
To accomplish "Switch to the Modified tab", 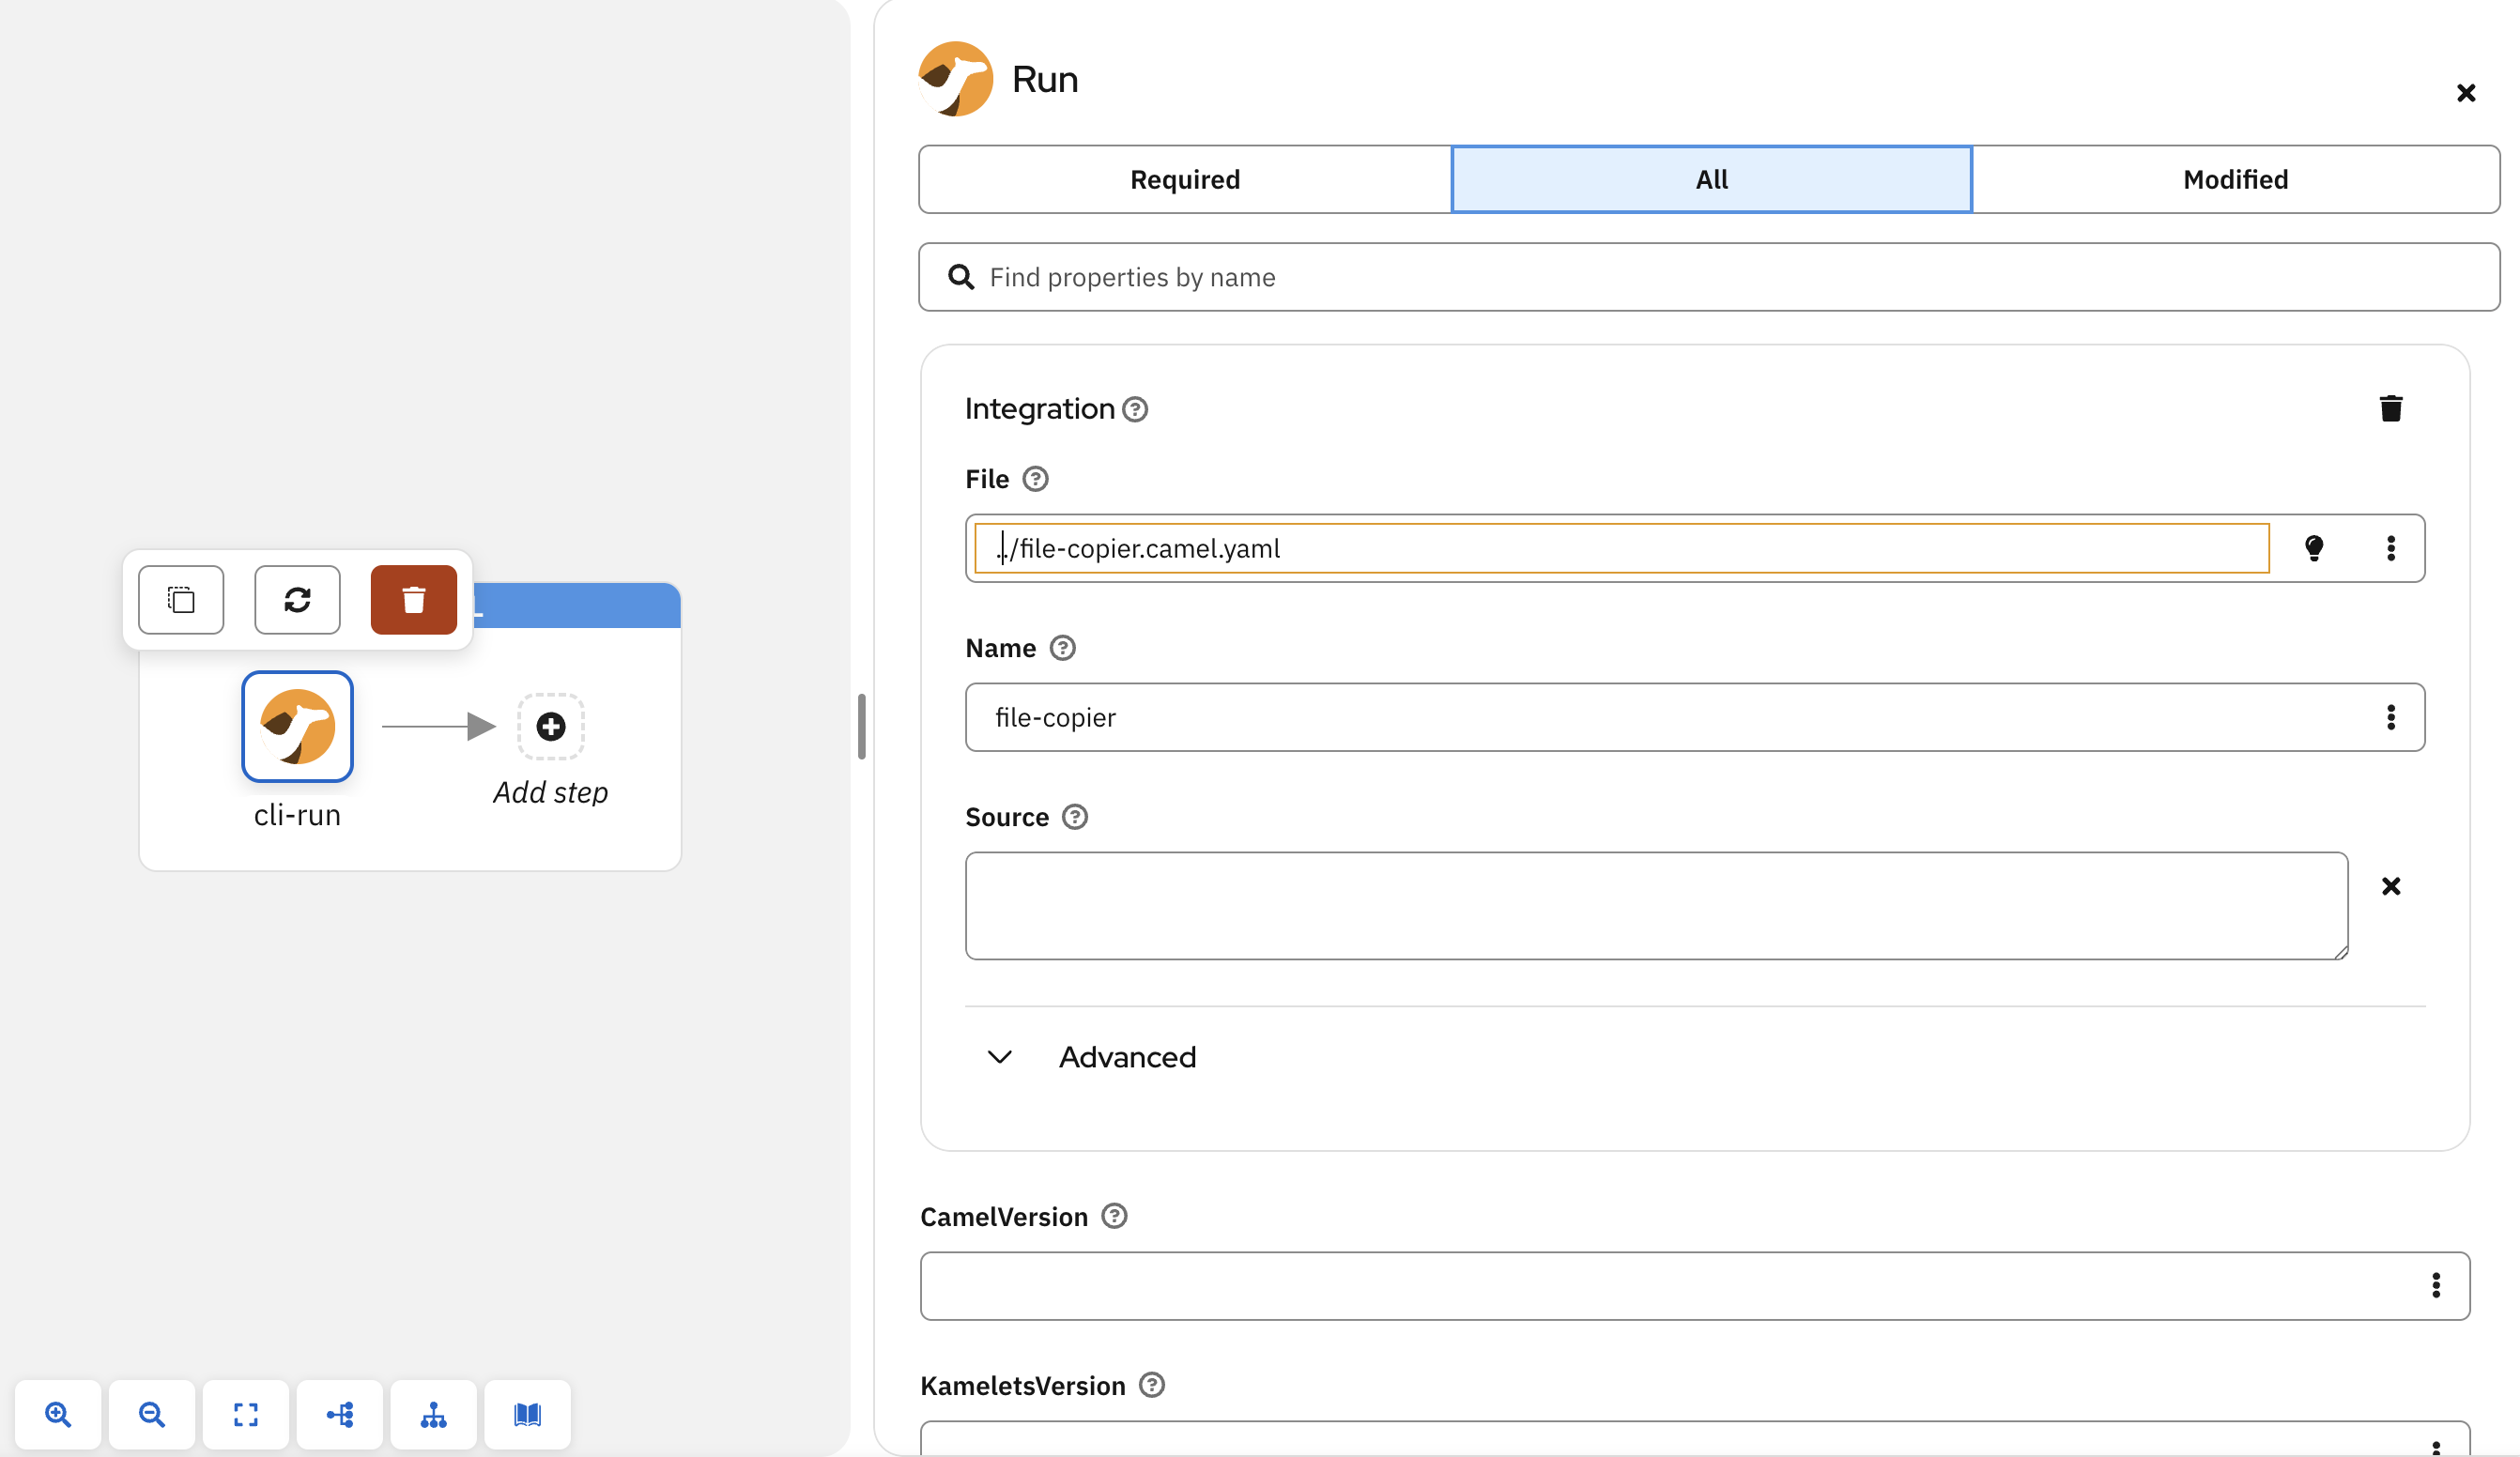I will (2235, 179).
